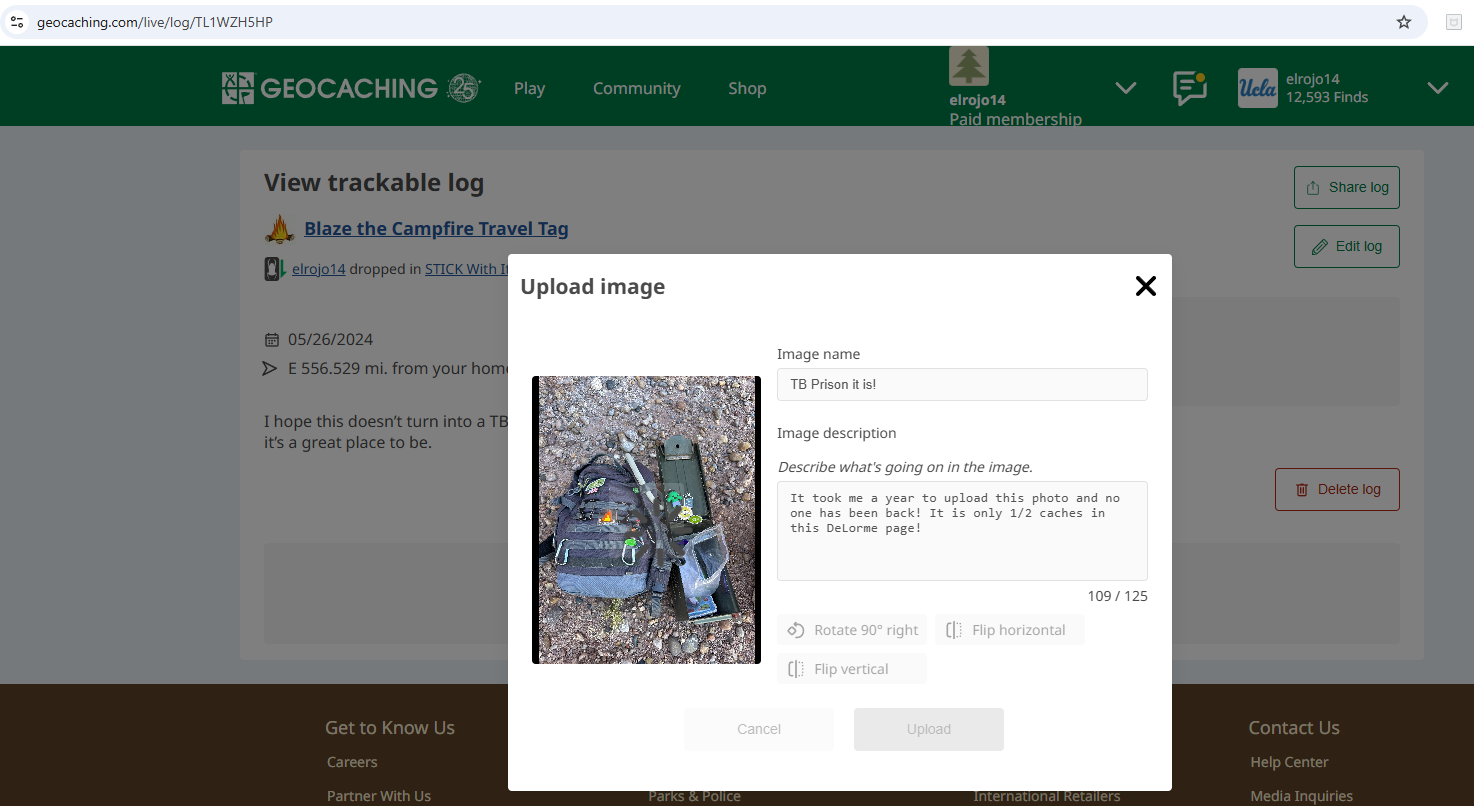Click the Image name text field
Viewport: 1474px width, 806px height.
tap(962, 384)
